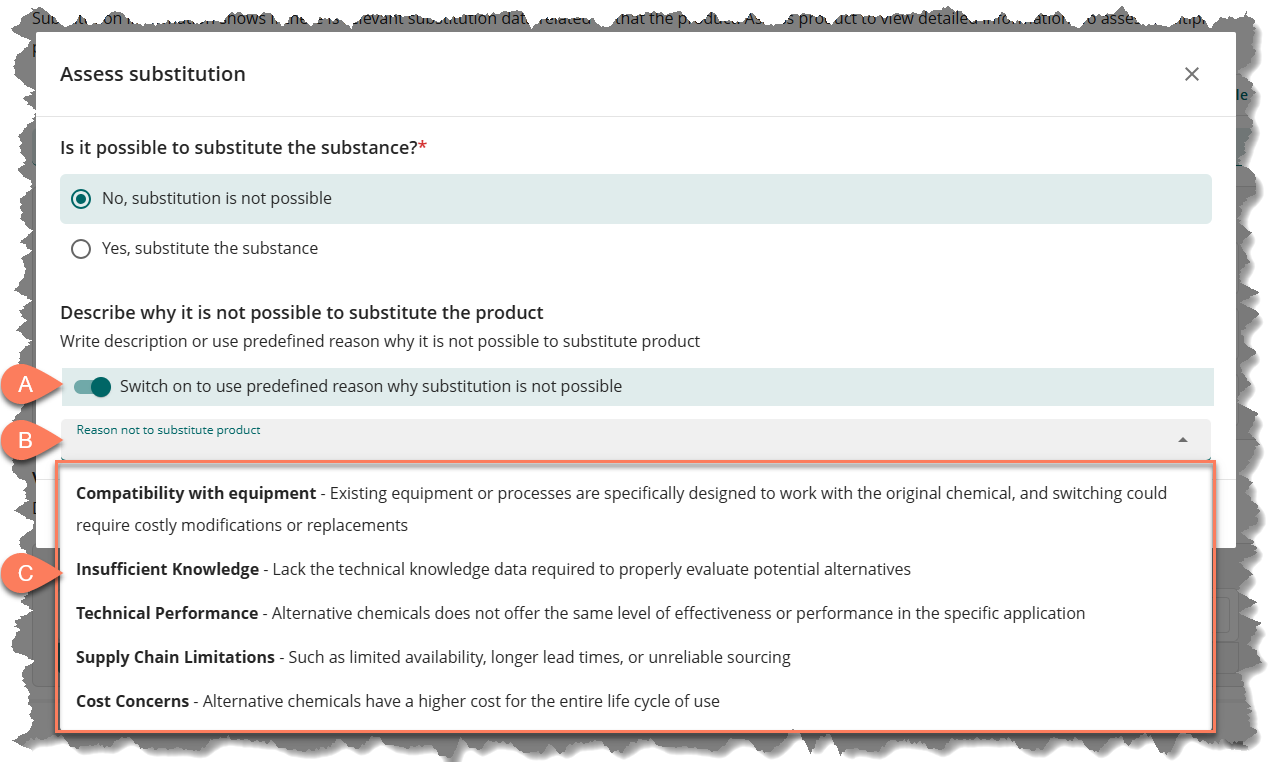Click the "Write description or use predefined reason" hint
The image size is (1268, 762).
coord(379,341)
